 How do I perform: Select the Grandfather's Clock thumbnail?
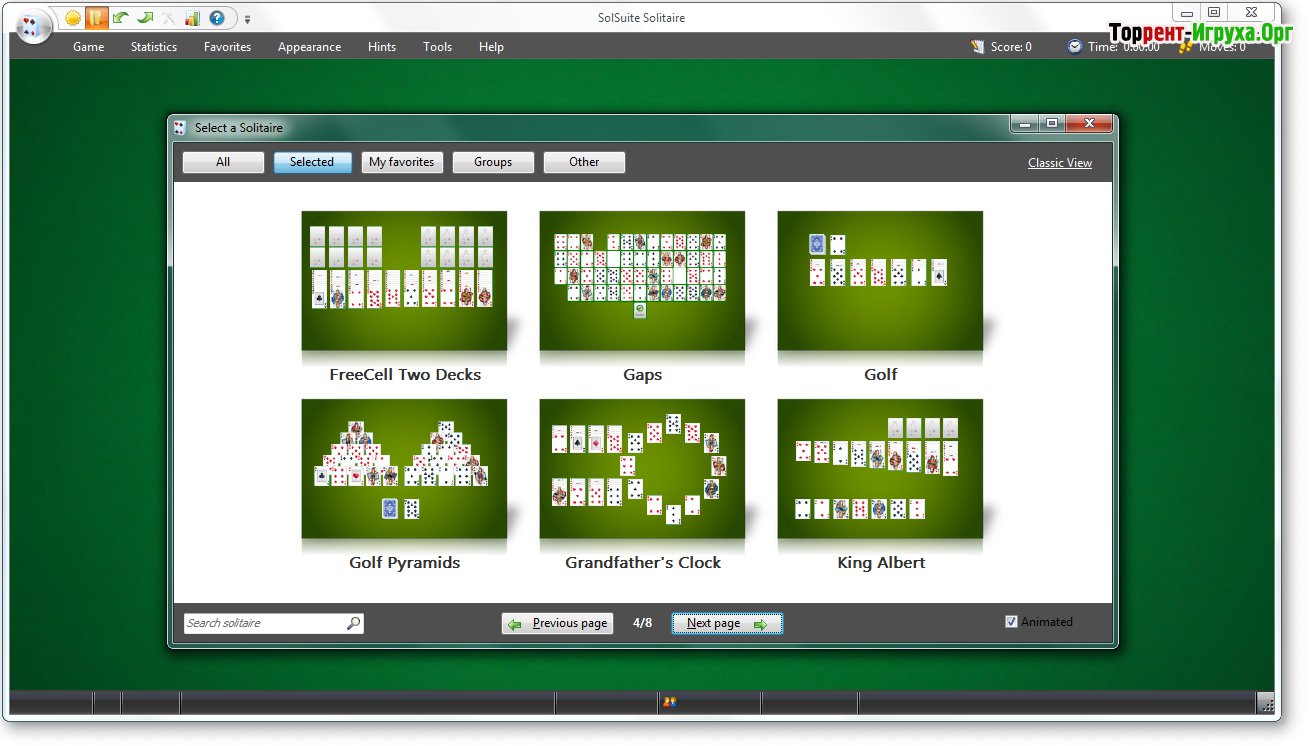tap(642, 469)
